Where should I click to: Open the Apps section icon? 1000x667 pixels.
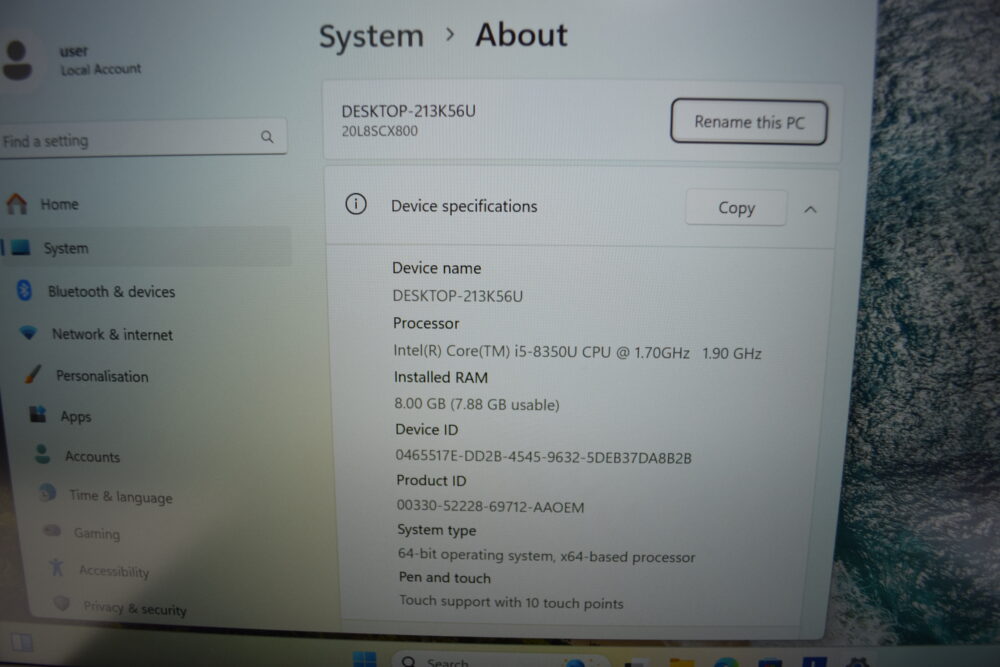38,414
